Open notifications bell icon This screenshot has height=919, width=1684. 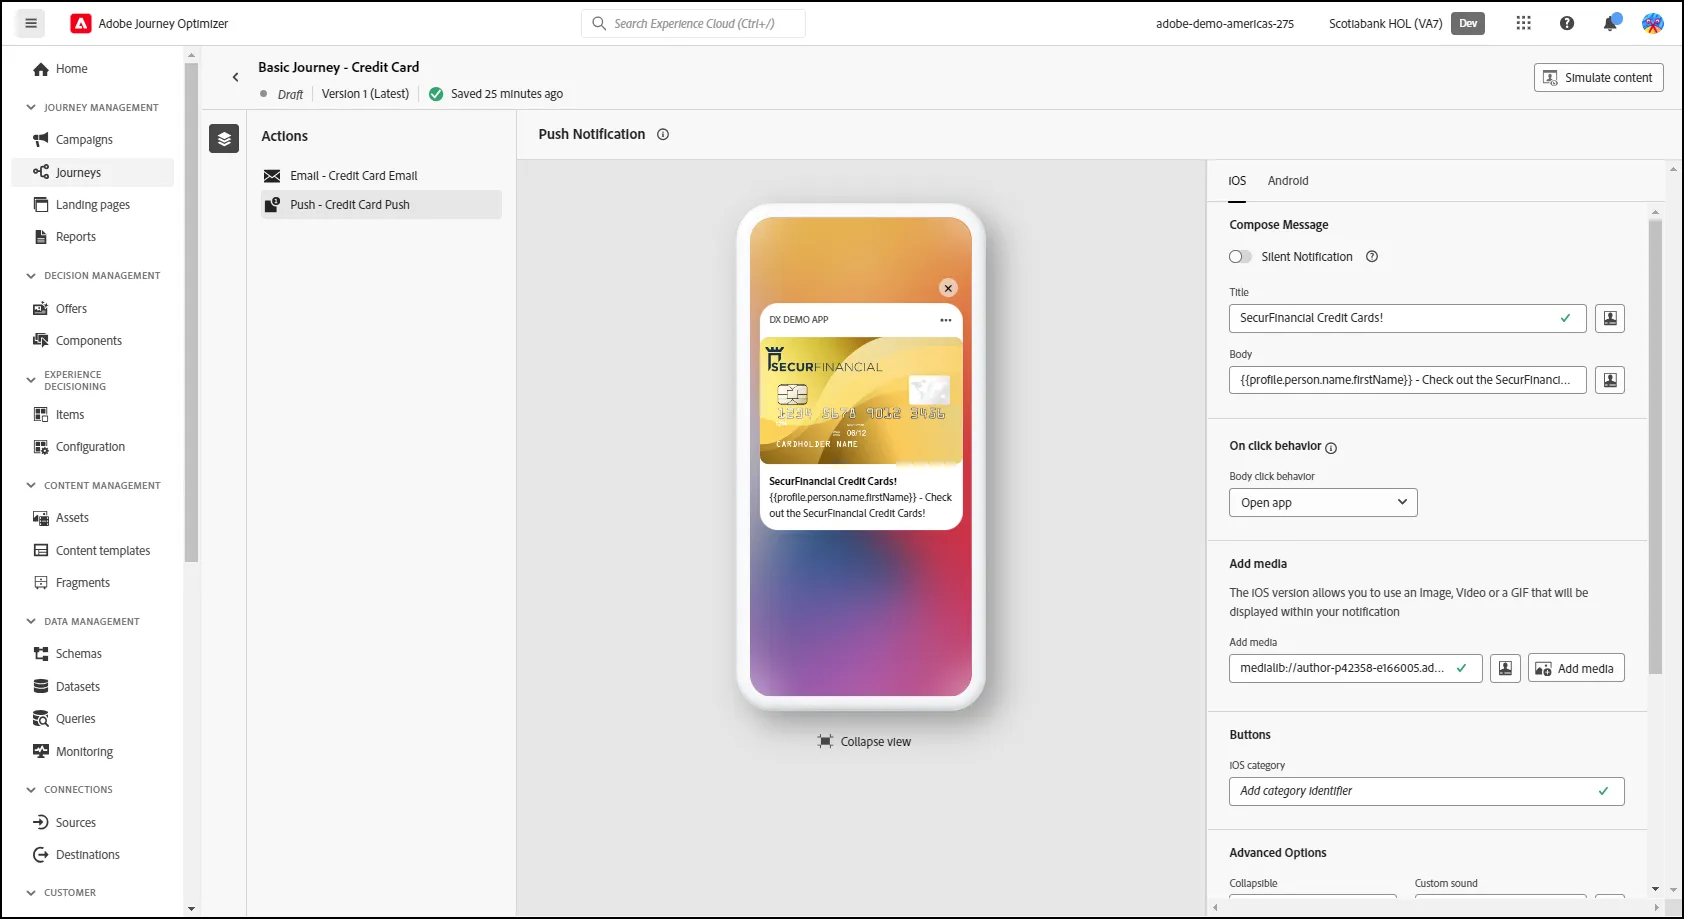point(1610,23)
